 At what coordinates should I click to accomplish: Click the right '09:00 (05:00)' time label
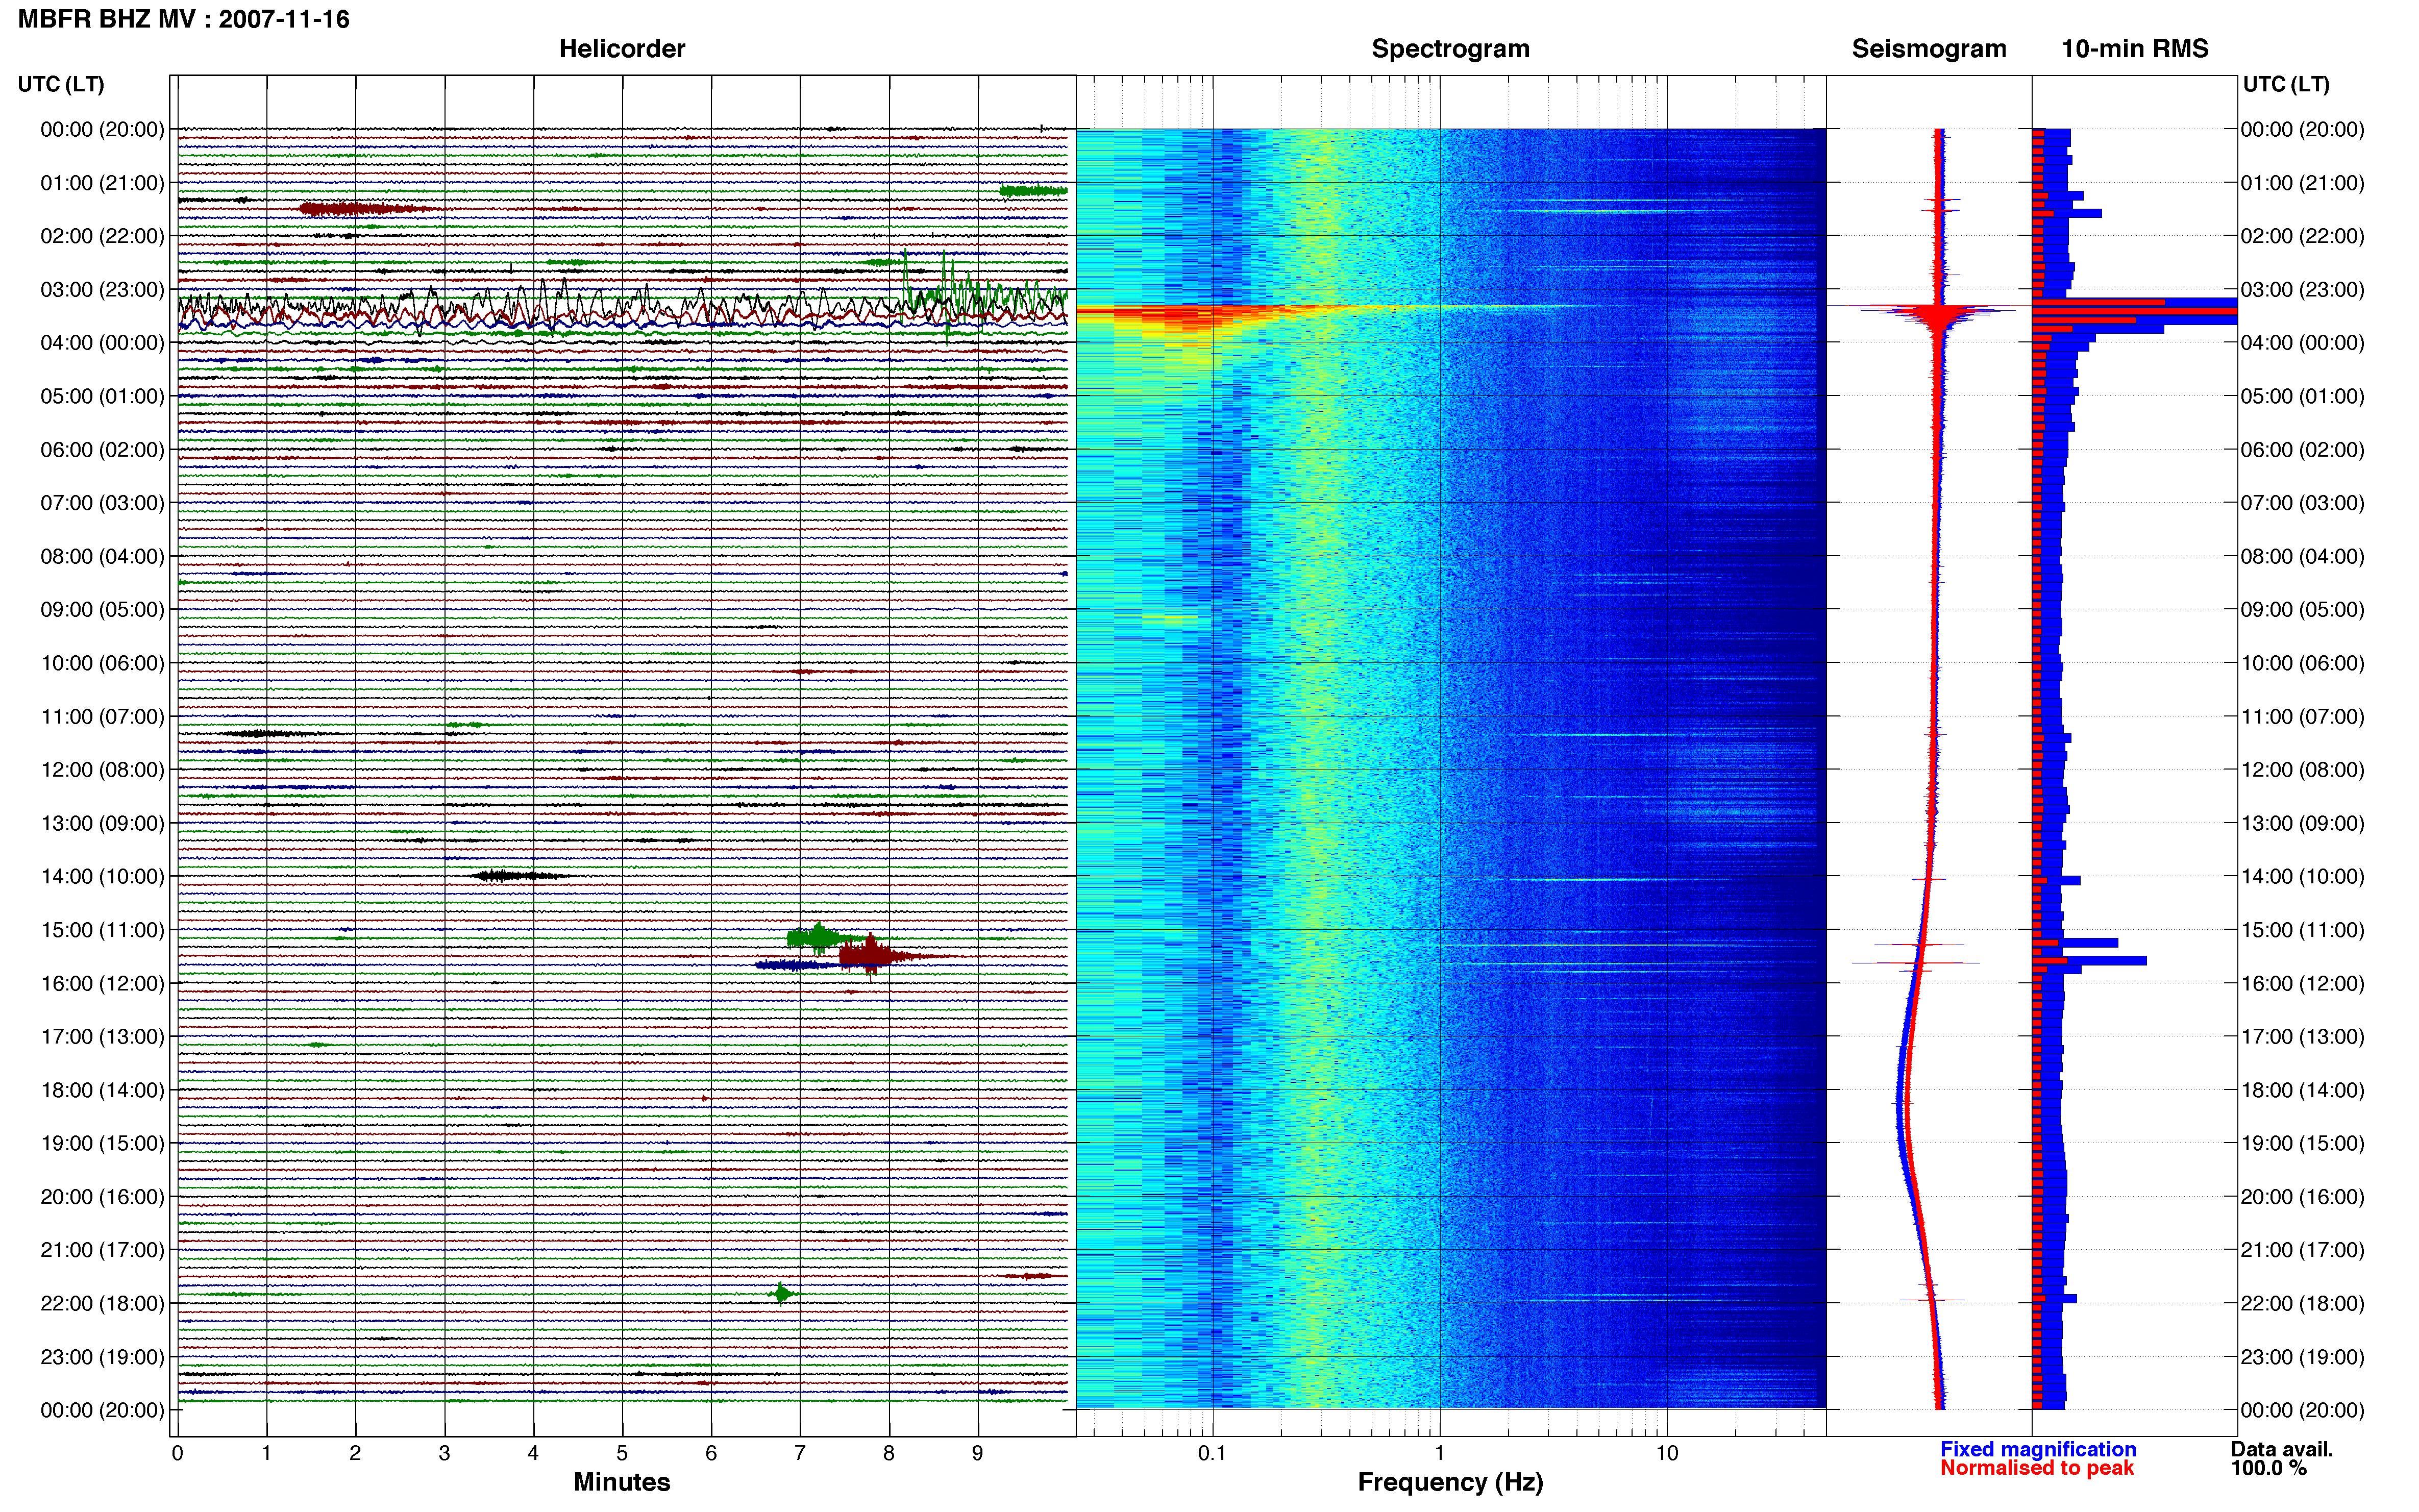point(2302,610)
